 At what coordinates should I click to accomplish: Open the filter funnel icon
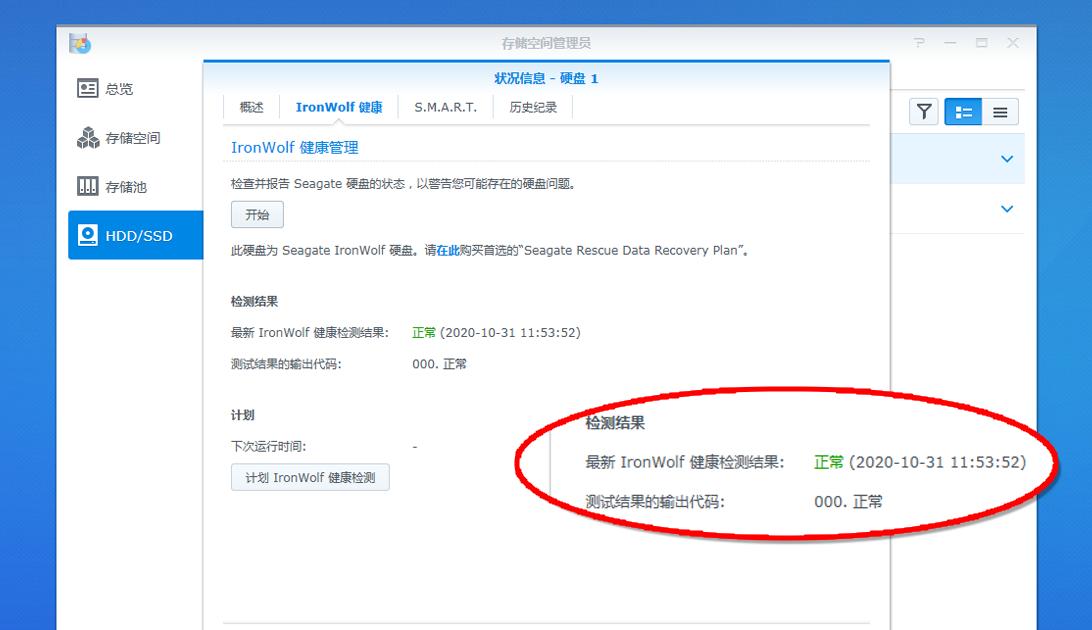pyautogui.click(x=923, y=111)
